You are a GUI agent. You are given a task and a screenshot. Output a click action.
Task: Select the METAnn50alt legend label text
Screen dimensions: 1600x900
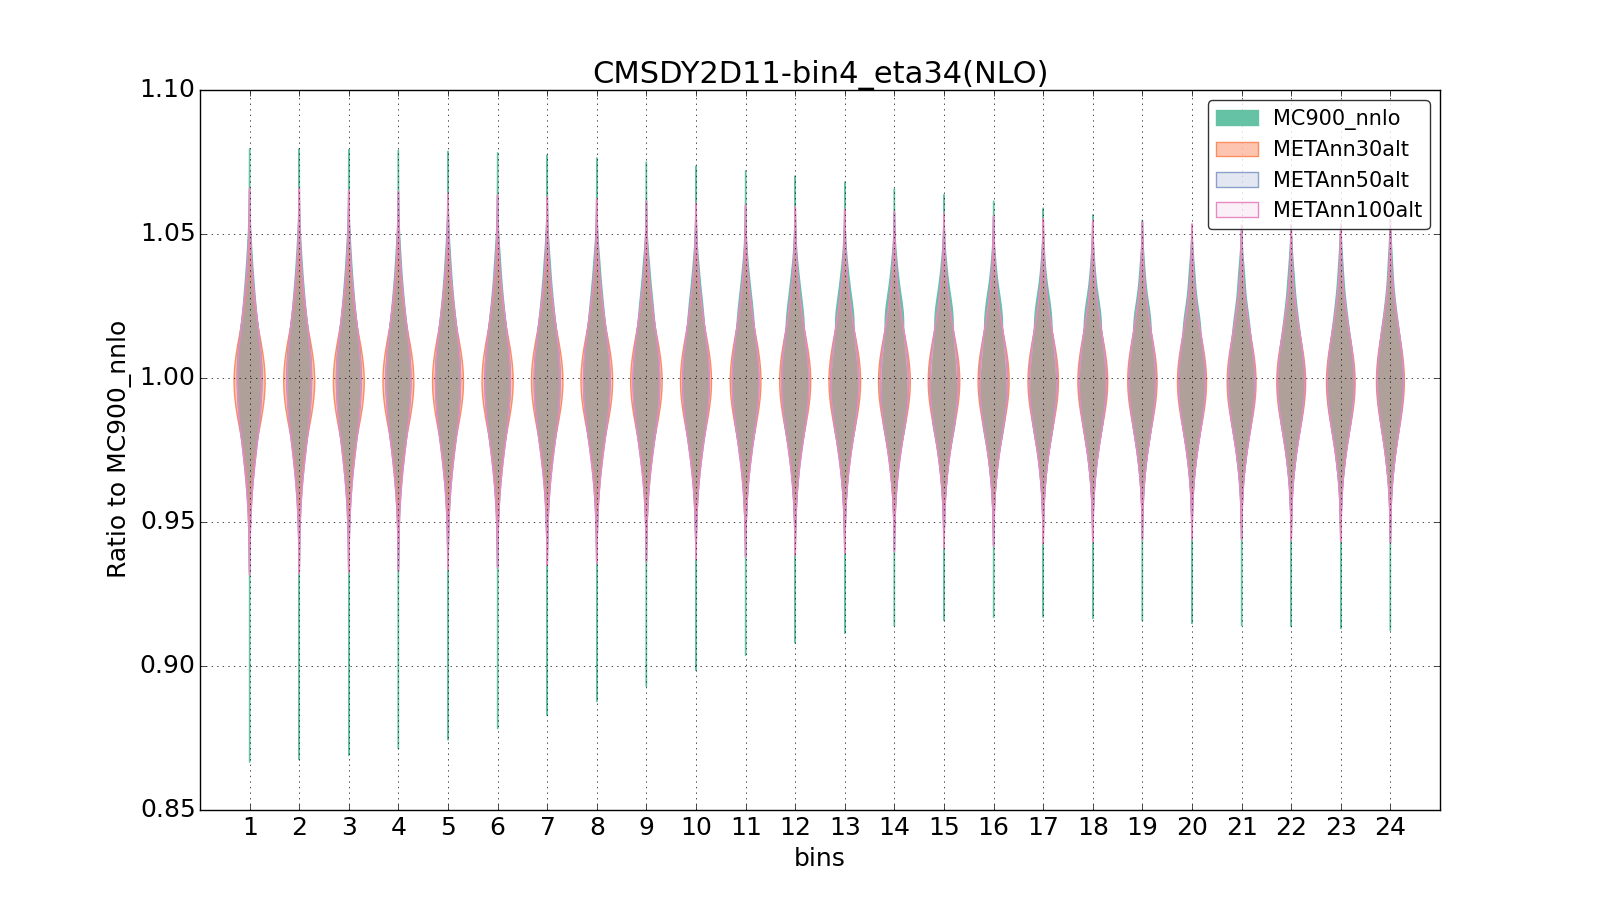click(1340, 180)
